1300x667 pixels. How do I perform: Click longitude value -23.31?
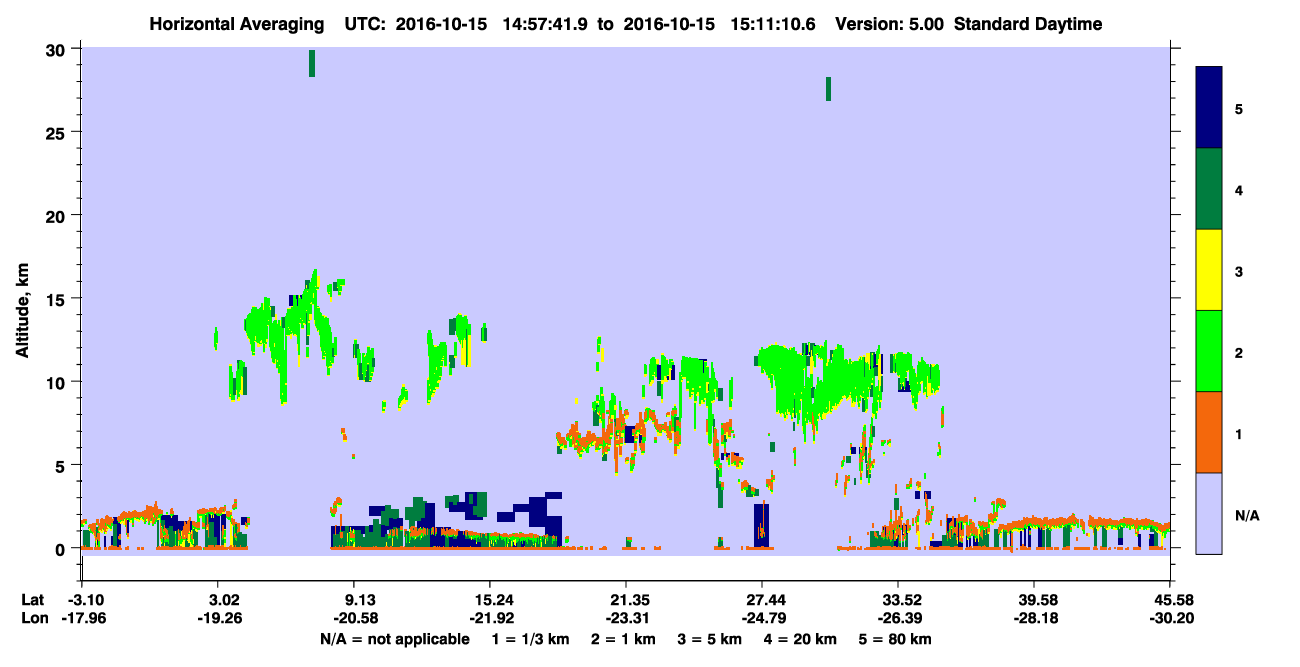(626, 619)
